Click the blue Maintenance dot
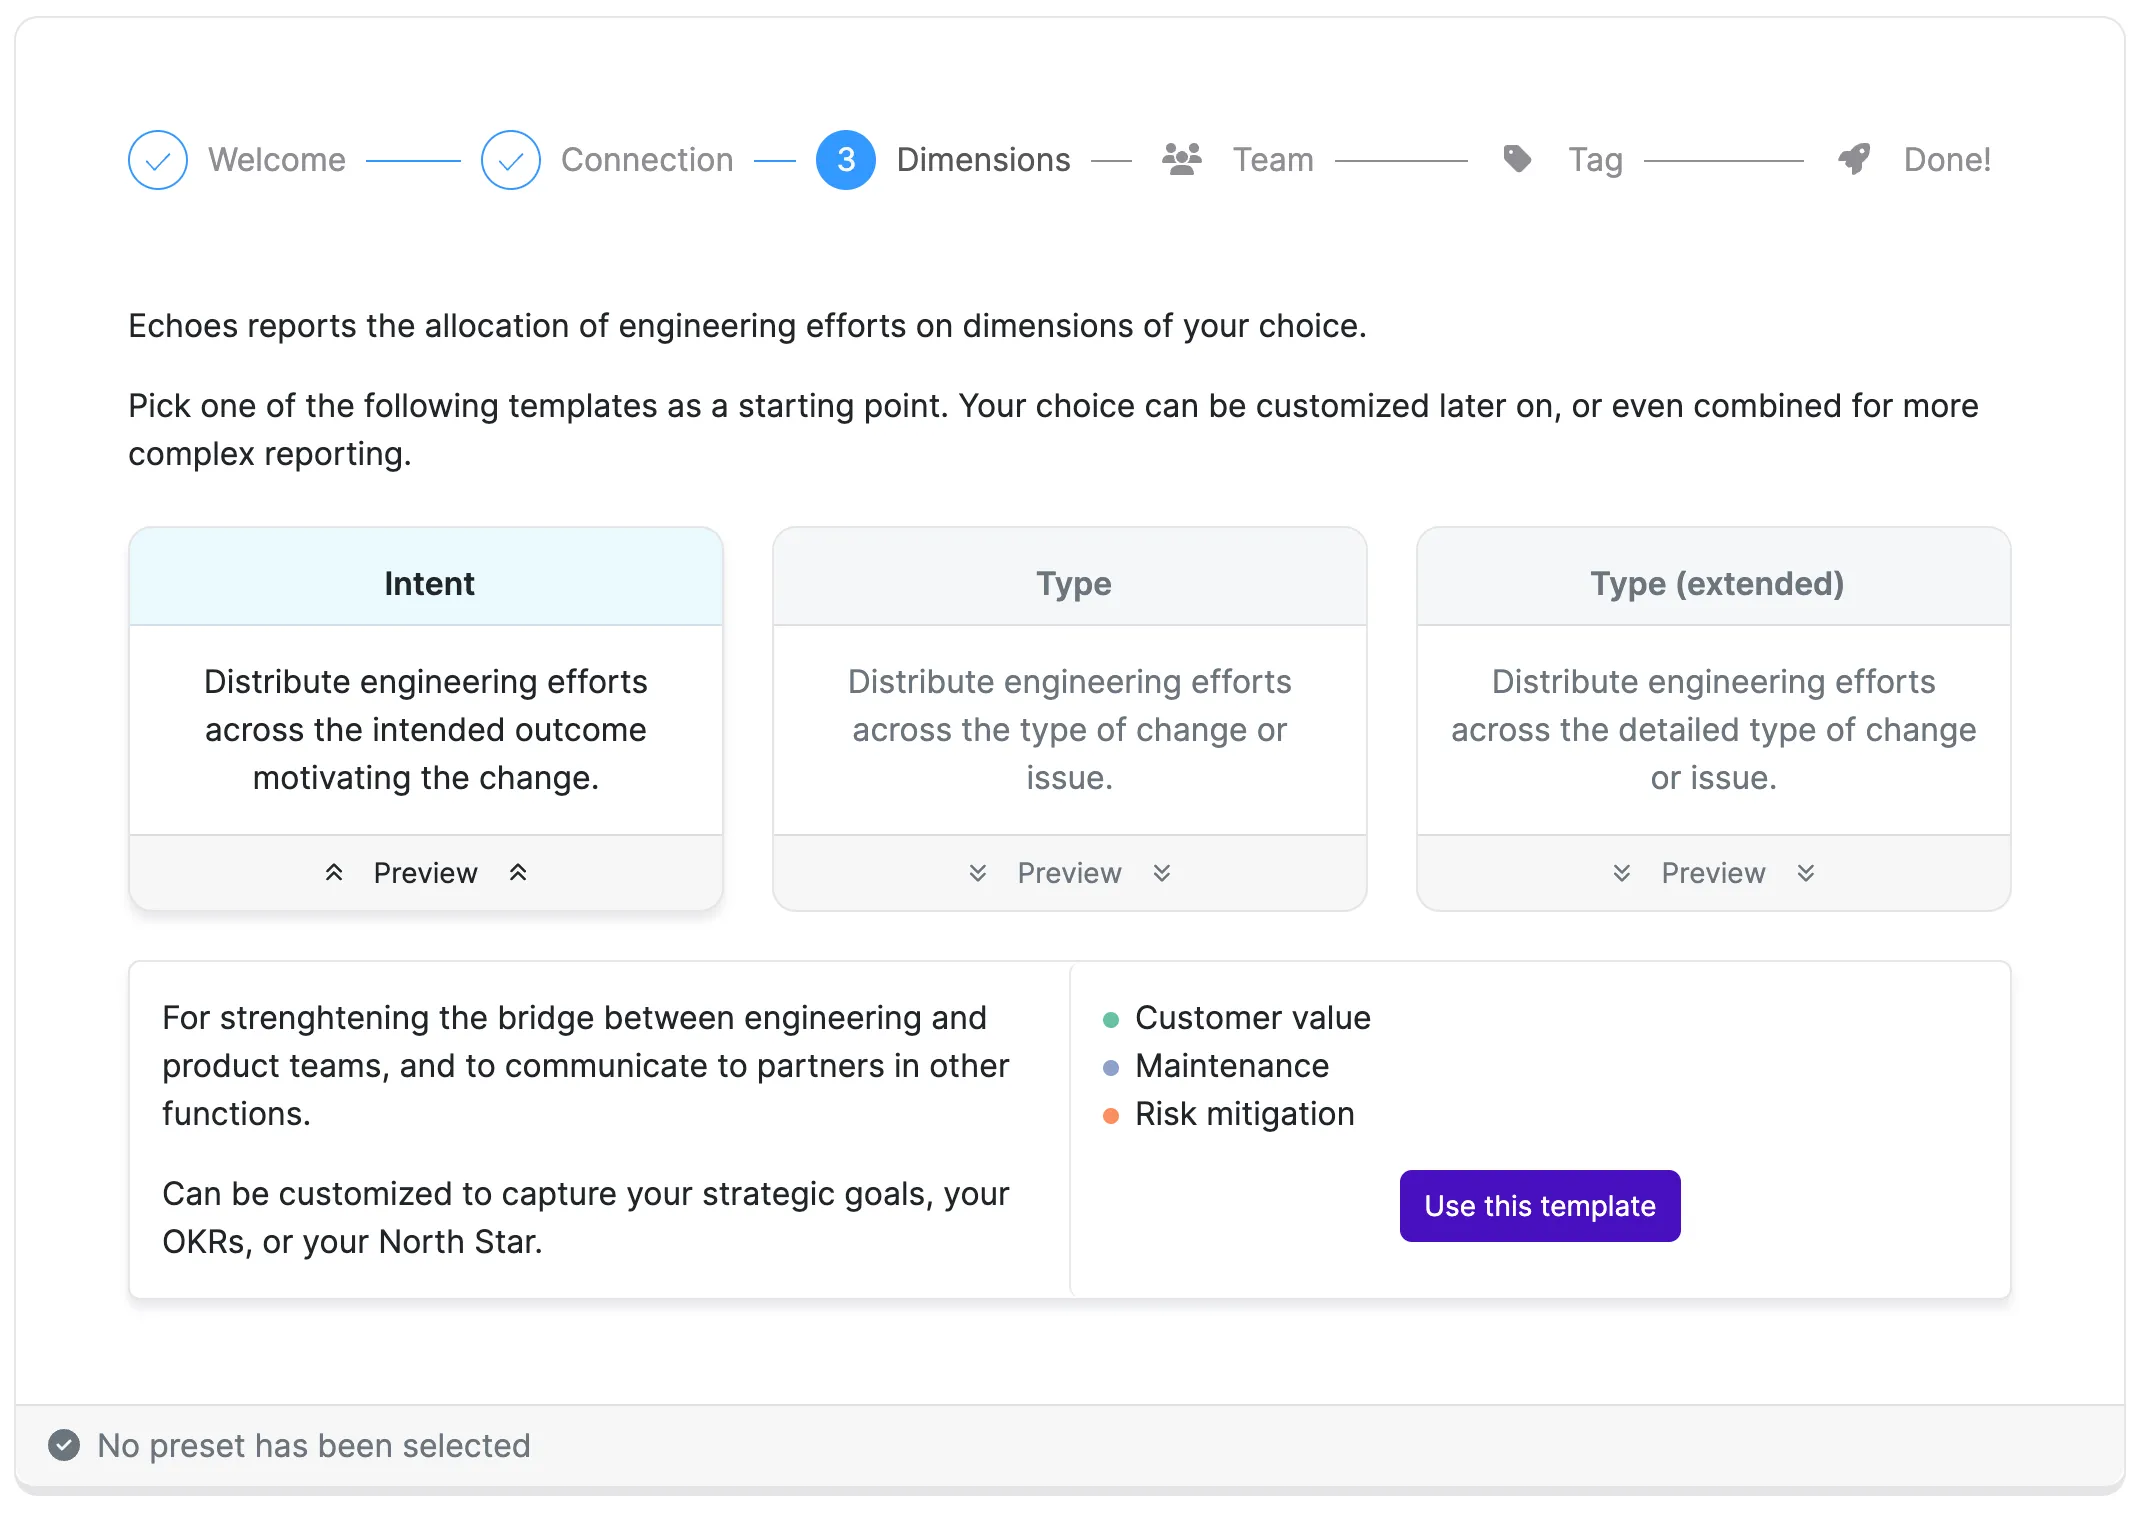 click(x=1111, y=1068)
